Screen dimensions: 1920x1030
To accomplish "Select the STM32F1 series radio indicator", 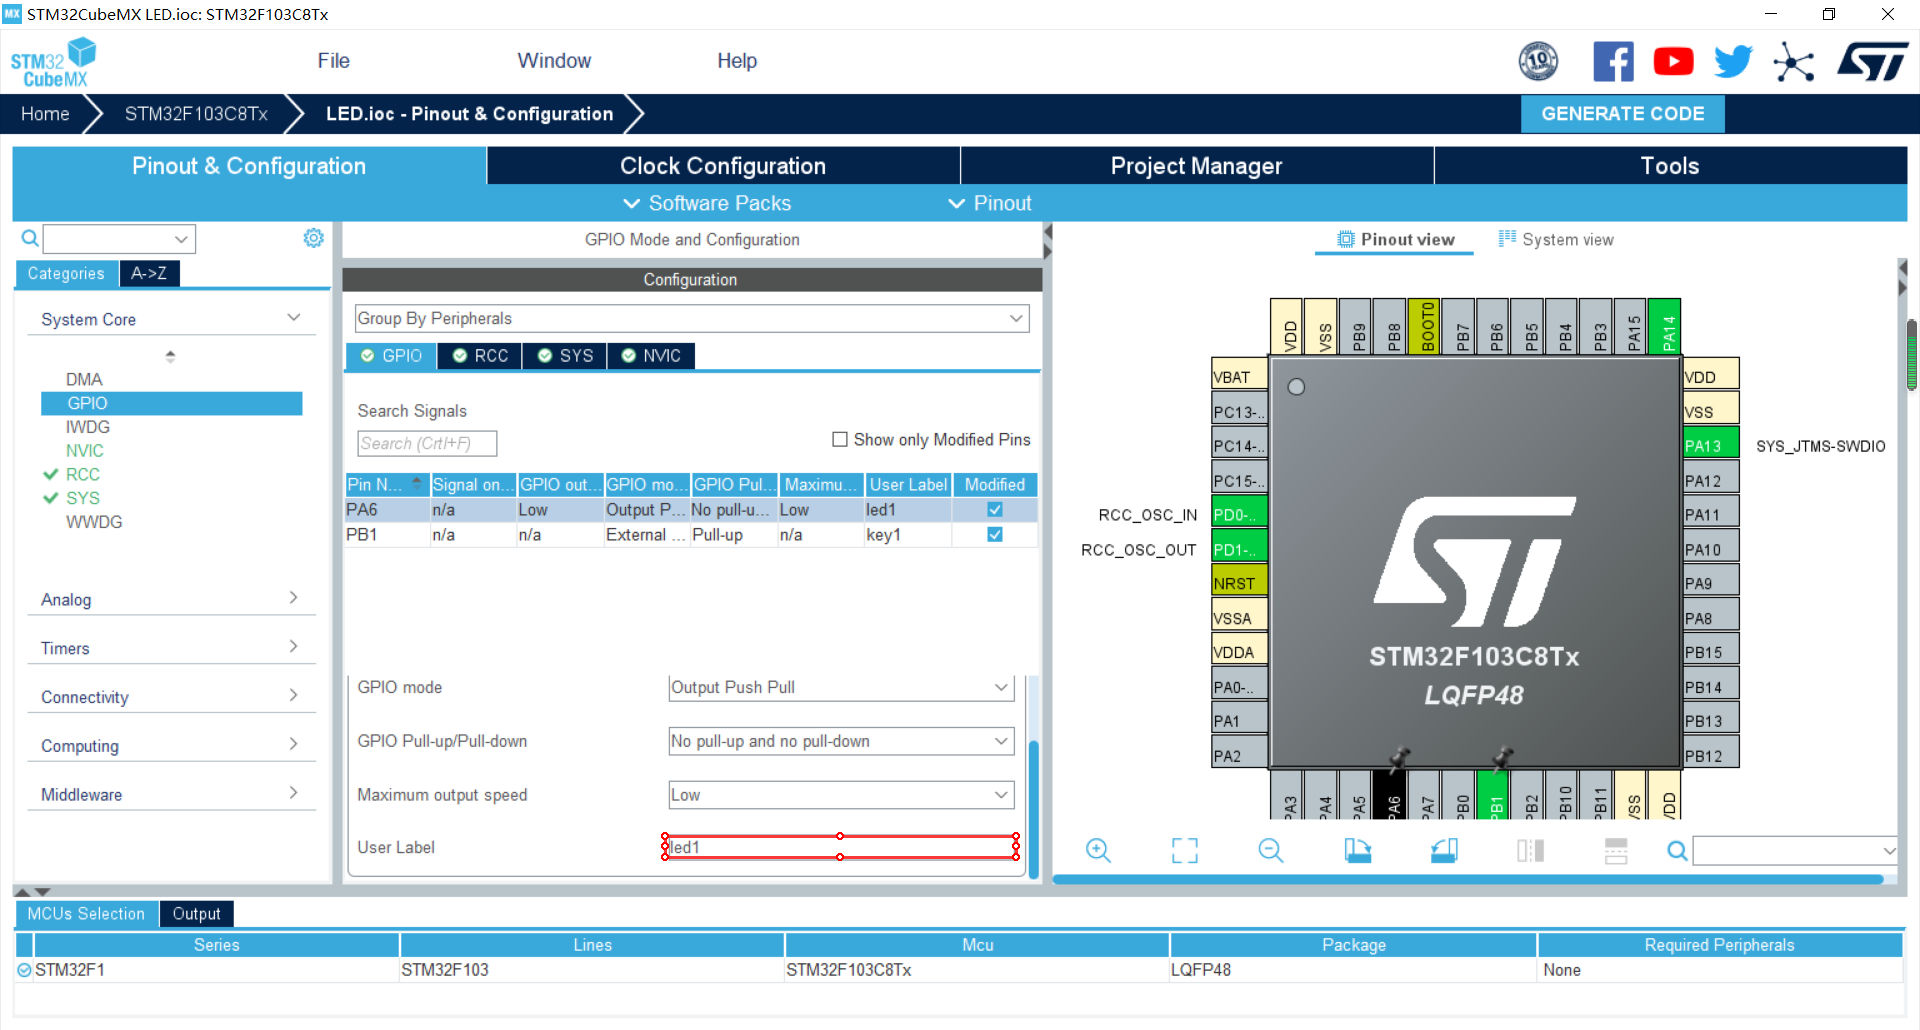I will tap(24, 970).
